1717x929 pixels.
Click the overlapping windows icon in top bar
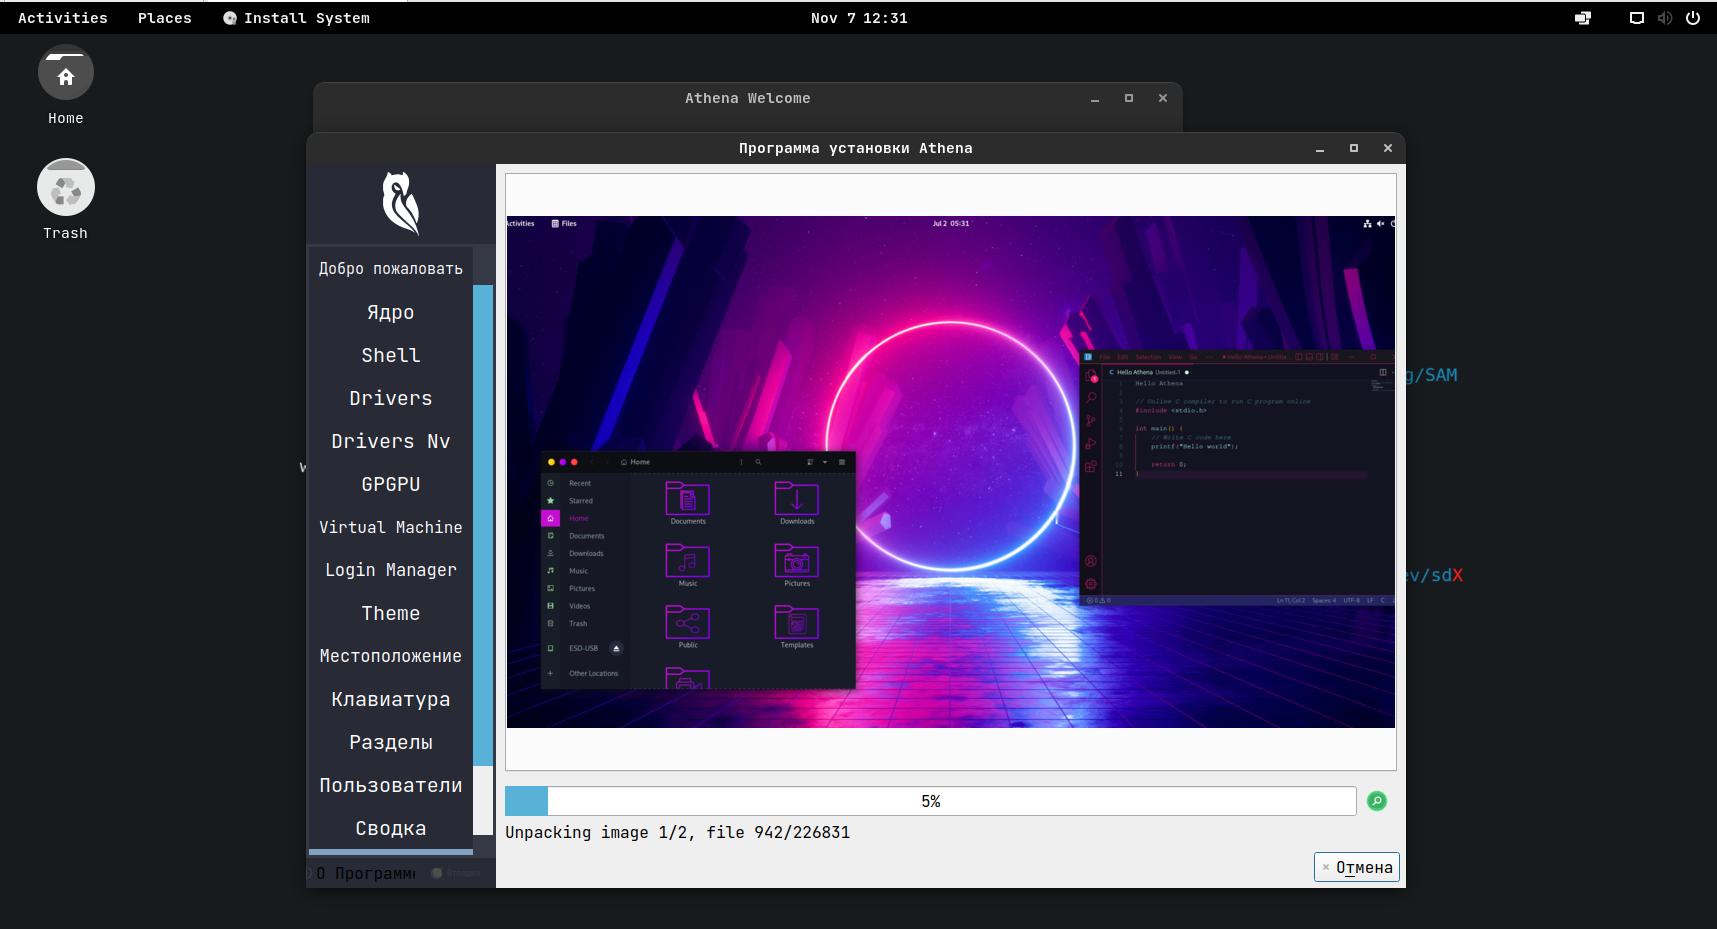[x=1583, y=18]
